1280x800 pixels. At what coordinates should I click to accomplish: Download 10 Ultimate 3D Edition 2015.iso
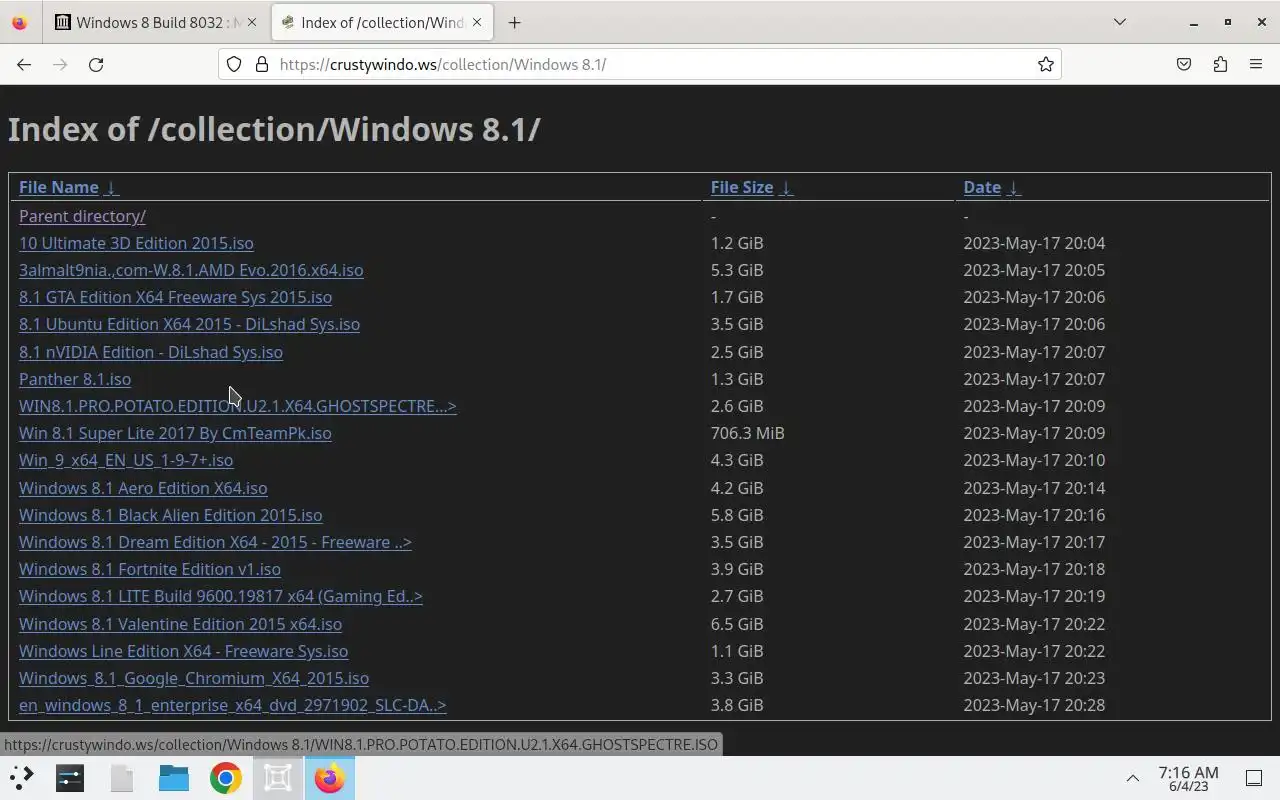[x=136, y=243]
